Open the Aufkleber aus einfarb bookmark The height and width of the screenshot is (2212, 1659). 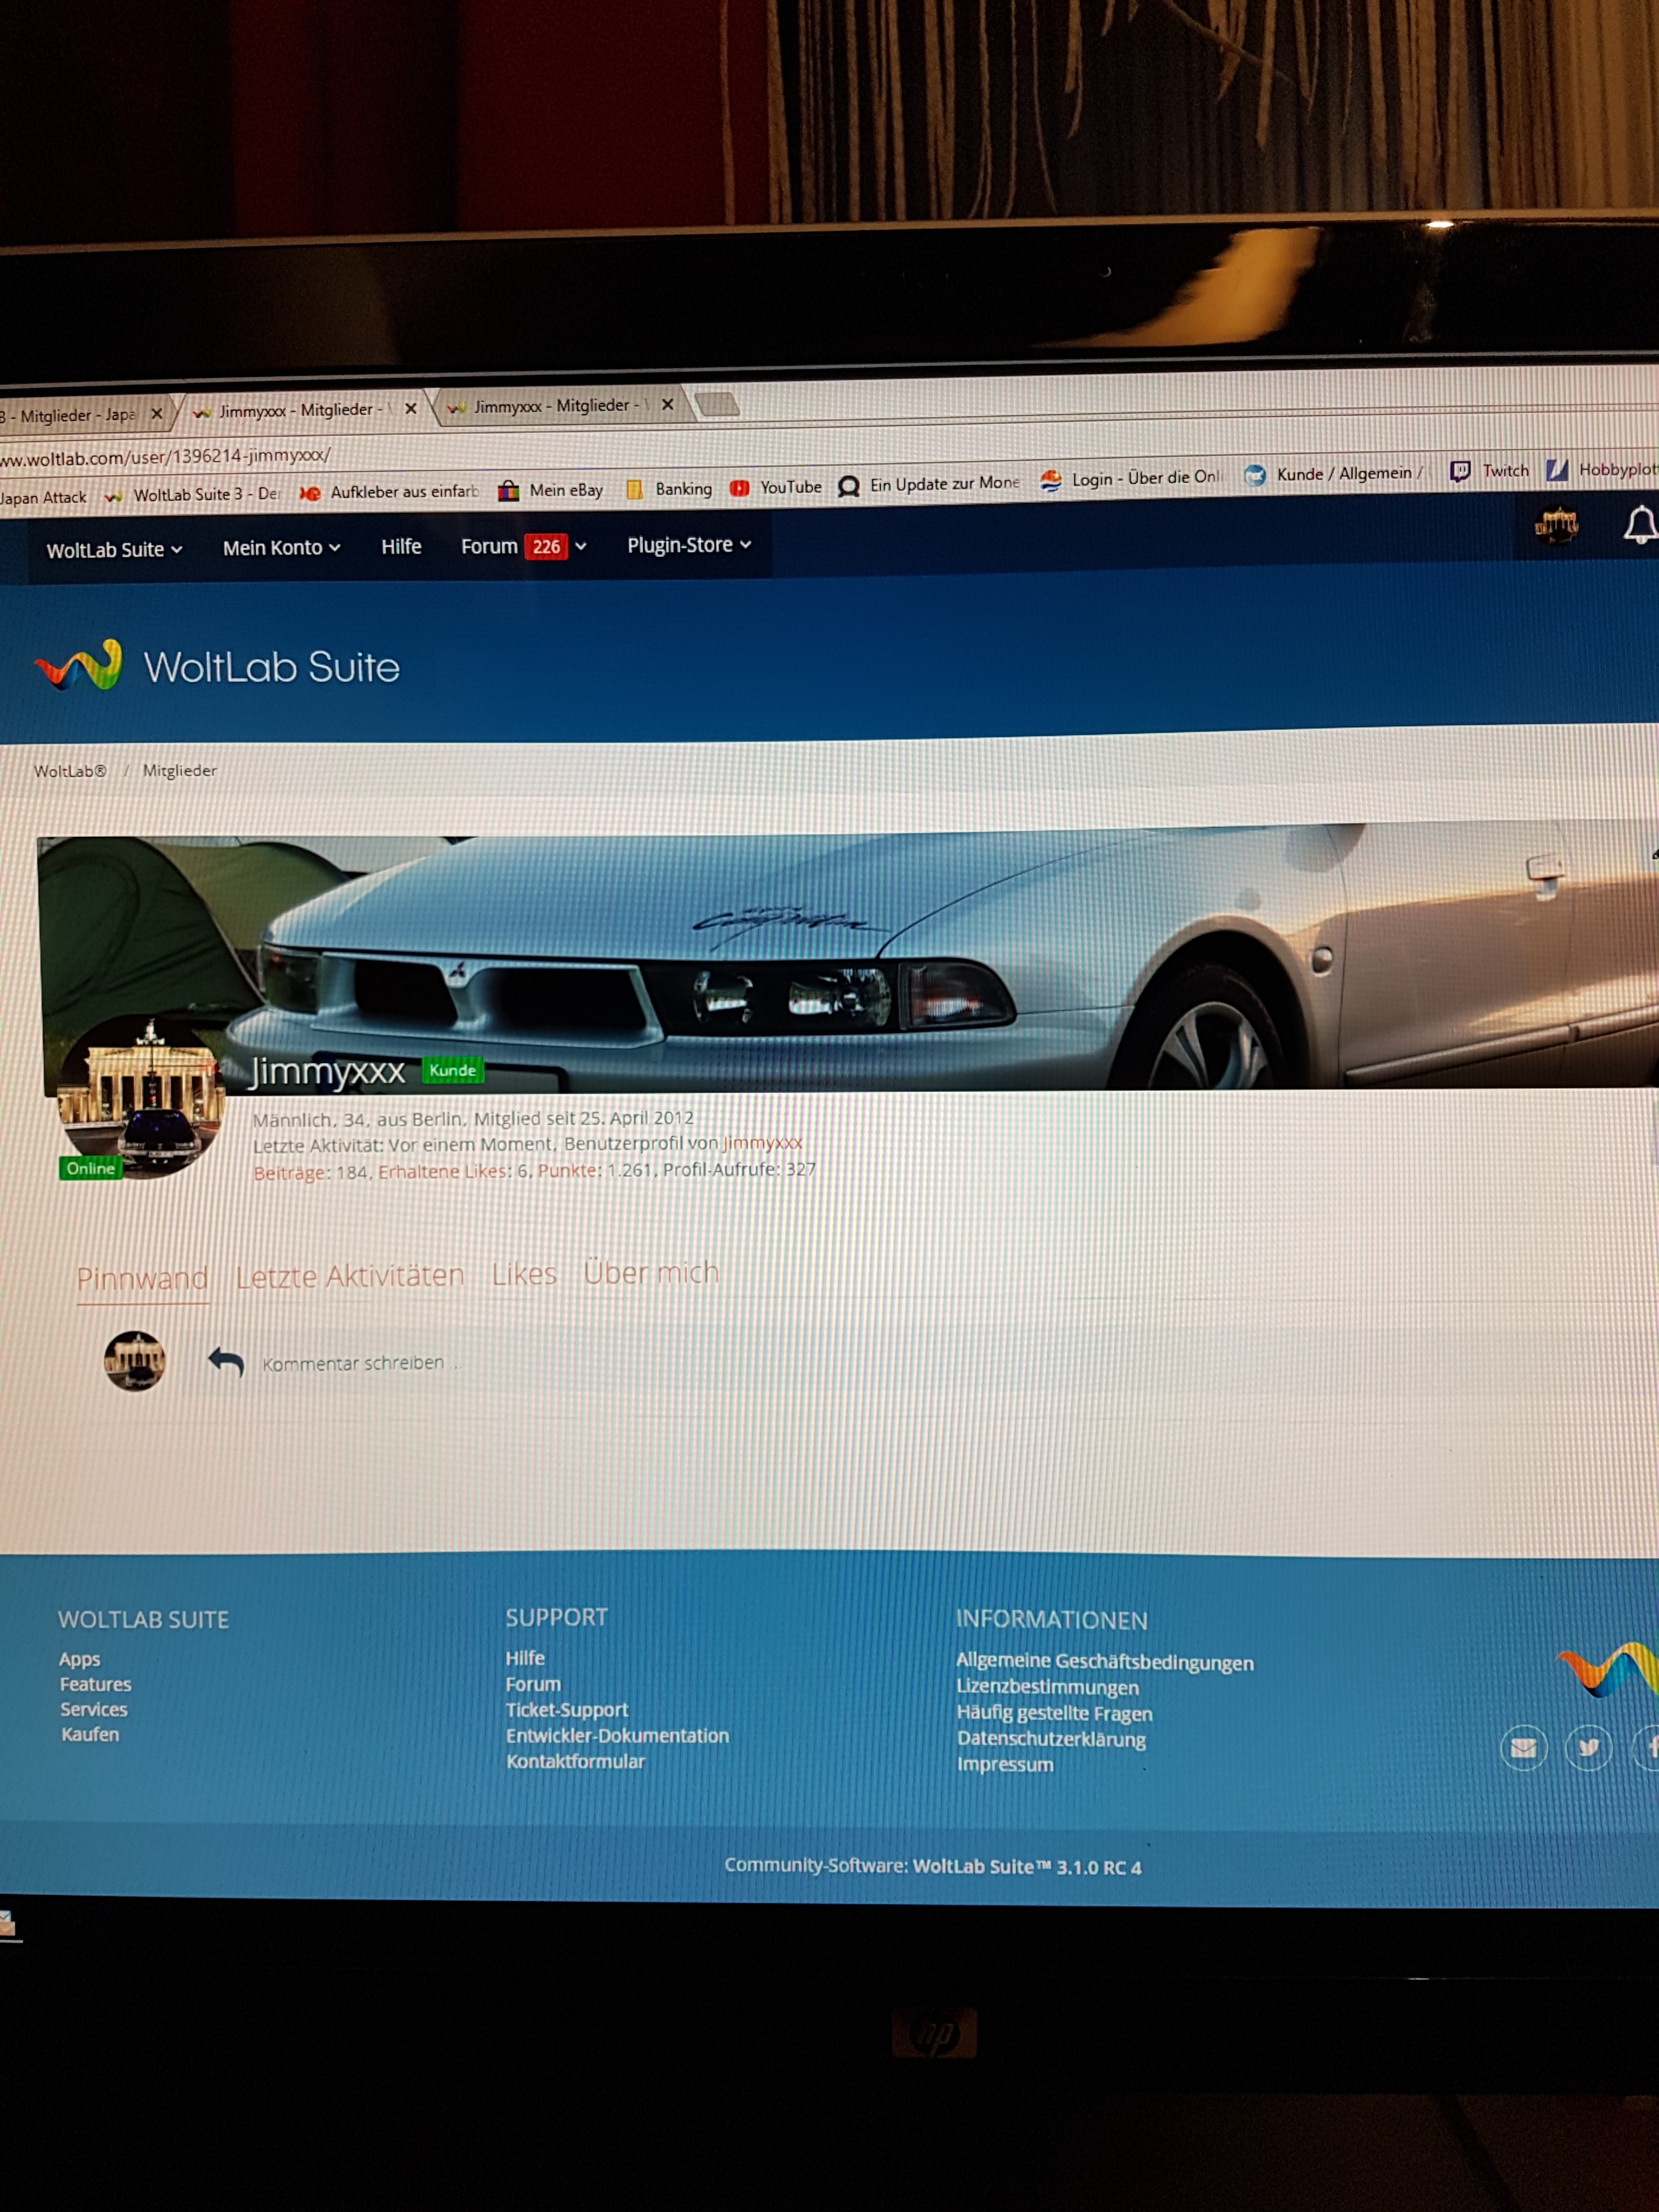tap(390, 492)
